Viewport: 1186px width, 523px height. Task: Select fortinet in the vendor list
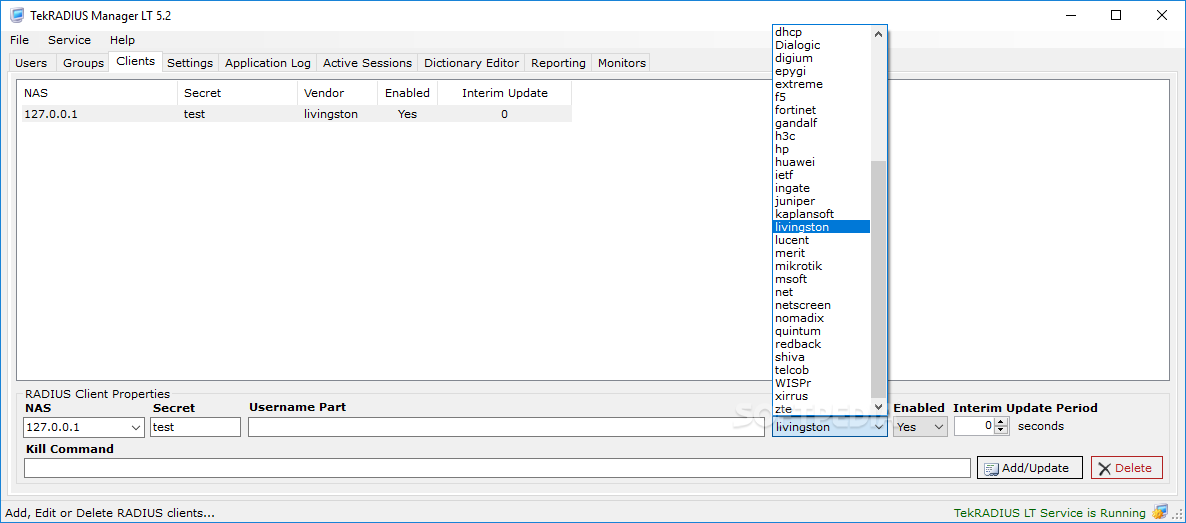pyautogui.click(x=821, y=110)
